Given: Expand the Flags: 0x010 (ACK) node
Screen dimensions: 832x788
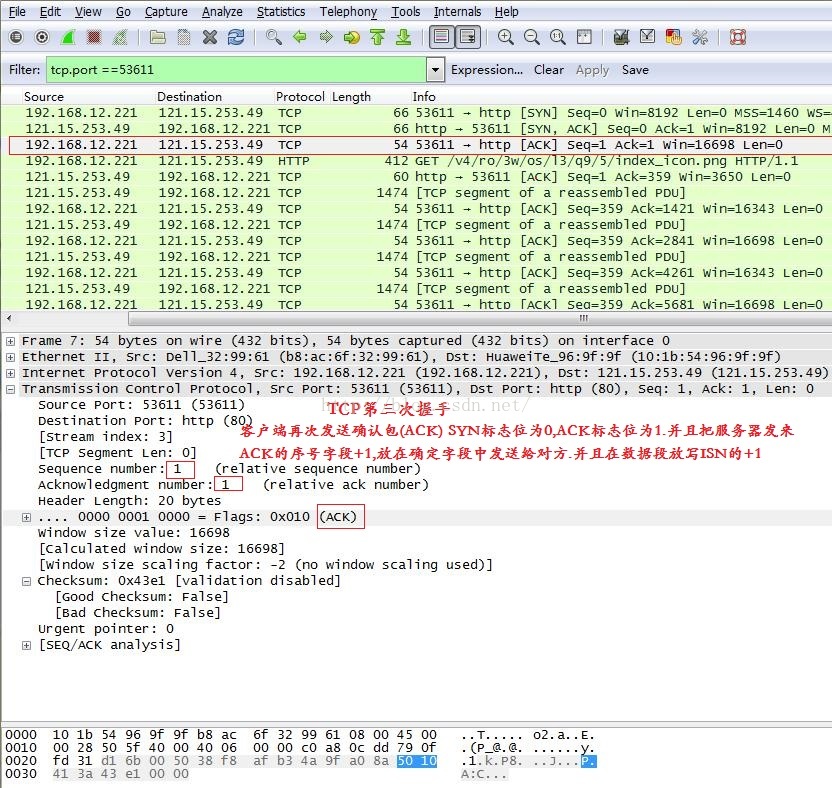Looking at the screenshot, I should [x=26, y=517].
